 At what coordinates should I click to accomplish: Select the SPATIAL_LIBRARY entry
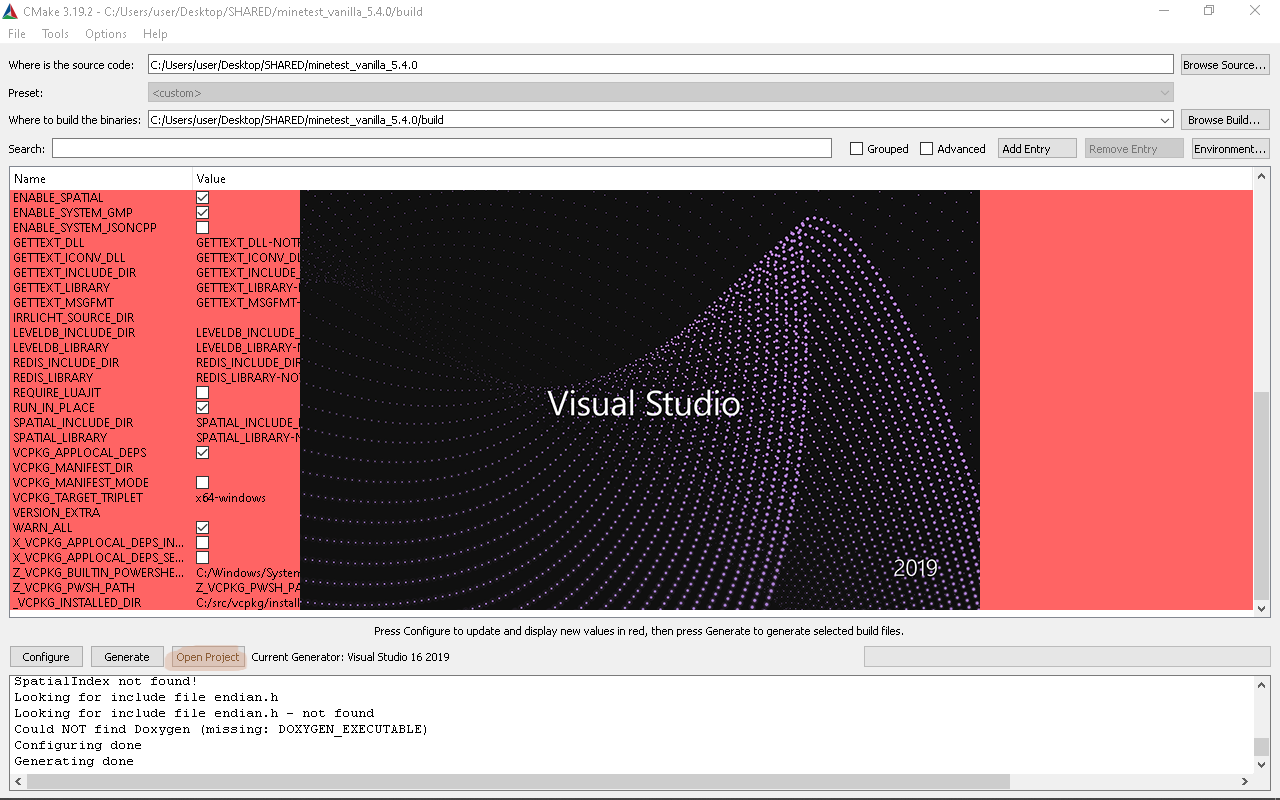pos(60,438)
